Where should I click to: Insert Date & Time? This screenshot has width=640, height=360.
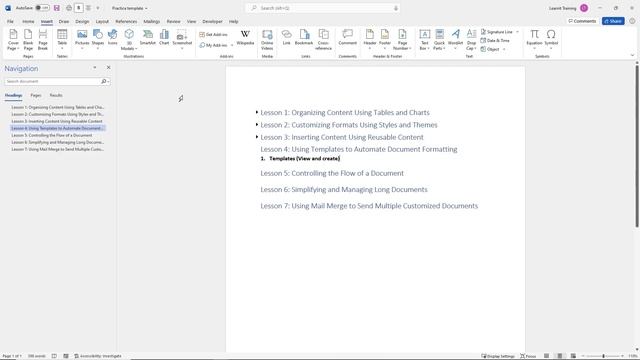point(495,40)
